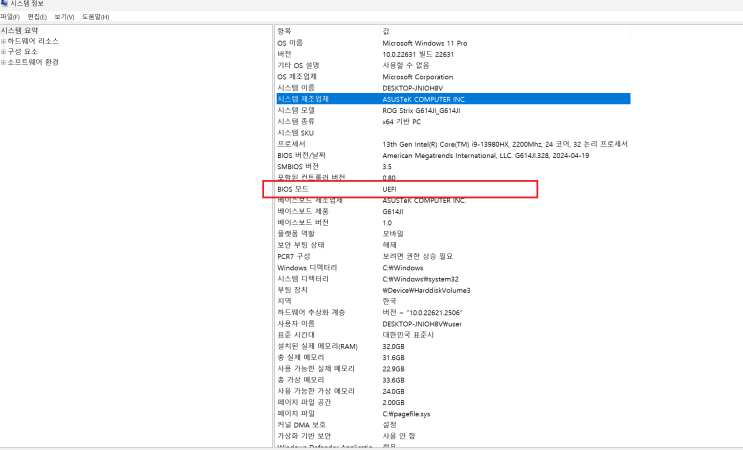Select the 시스템 디렉터리 row label
The image size is (743, 450).
(x=303, y=279)
